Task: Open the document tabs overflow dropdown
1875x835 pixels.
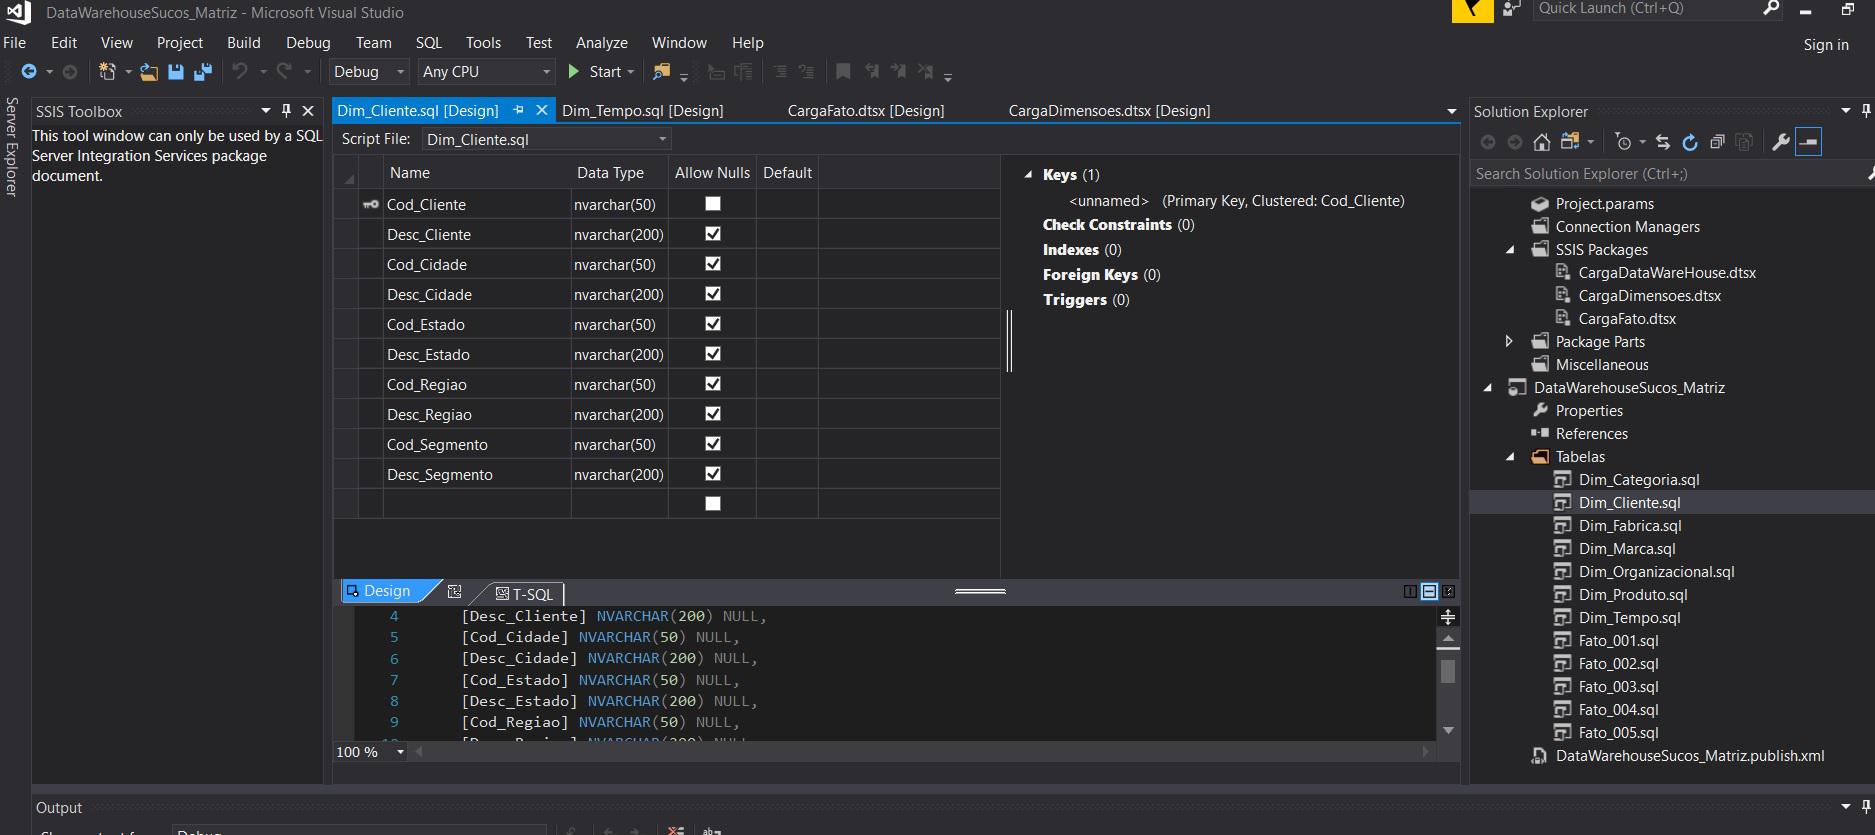Action: (x=1451, y=111)
